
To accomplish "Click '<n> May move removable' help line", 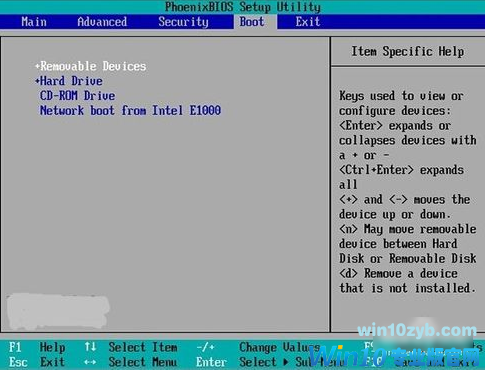I will pos(408,229).
